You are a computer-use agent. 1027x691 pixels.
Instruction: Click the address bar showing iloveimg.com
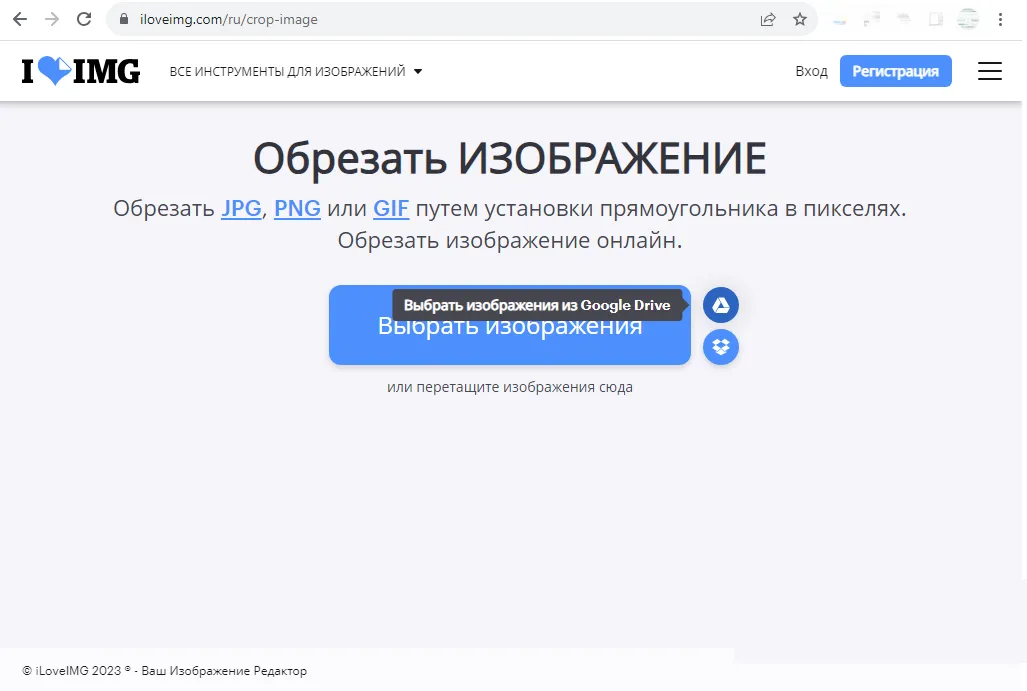pos(226,19)
